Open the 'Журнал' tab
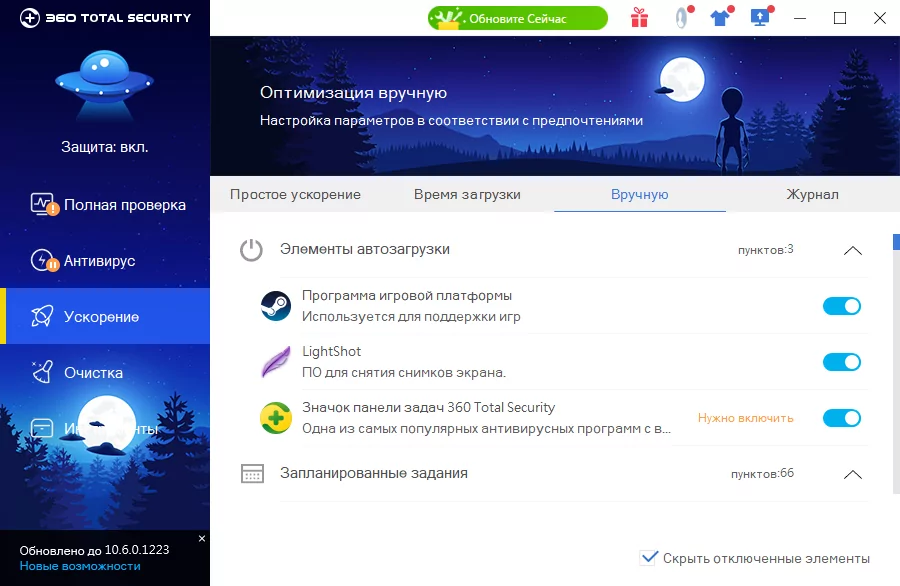The height and width of the screenshot is (586, 900). click(x=812, y=195)
